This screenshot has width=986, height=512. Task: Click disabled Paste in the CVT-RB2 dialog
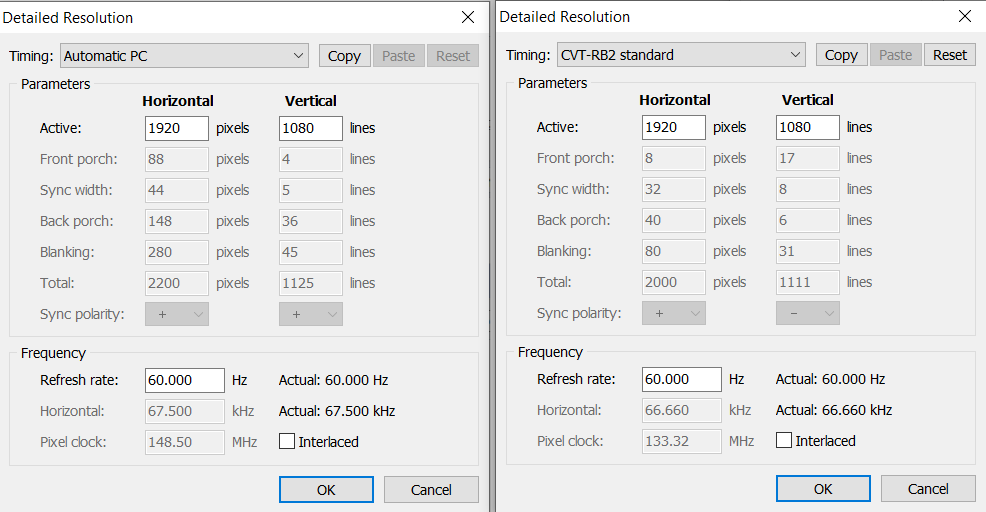tap(895, 55)
